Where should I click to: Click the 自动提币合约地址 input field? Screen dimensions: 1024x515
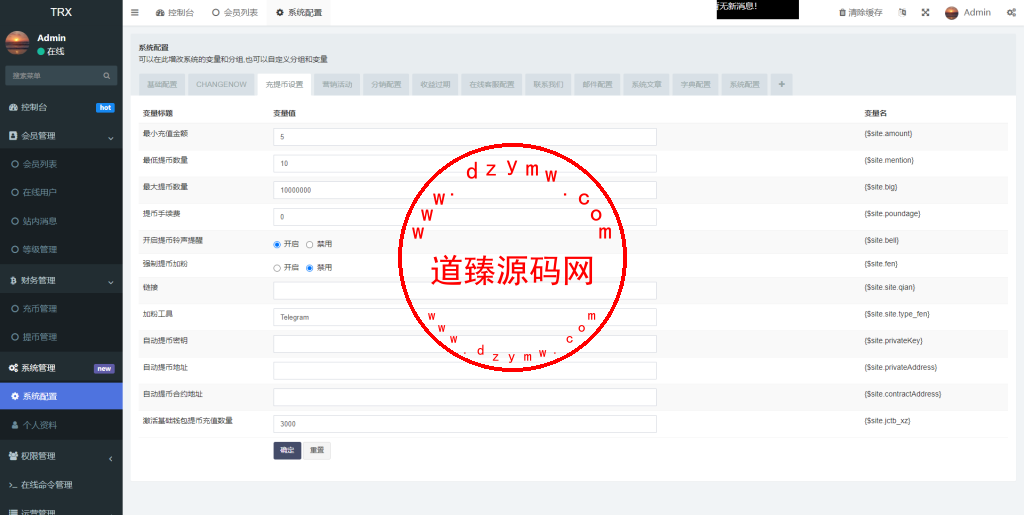[x=465, y=397]
